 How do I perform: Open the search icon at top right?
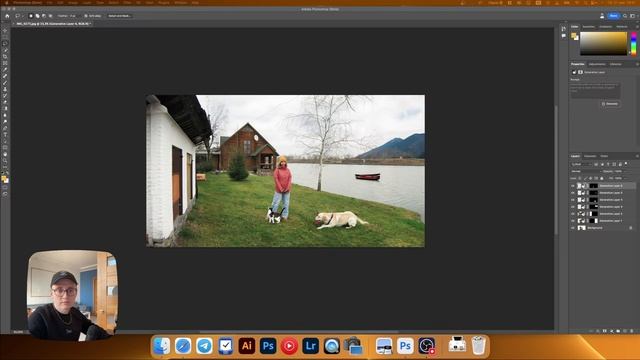tap(625, 16)
